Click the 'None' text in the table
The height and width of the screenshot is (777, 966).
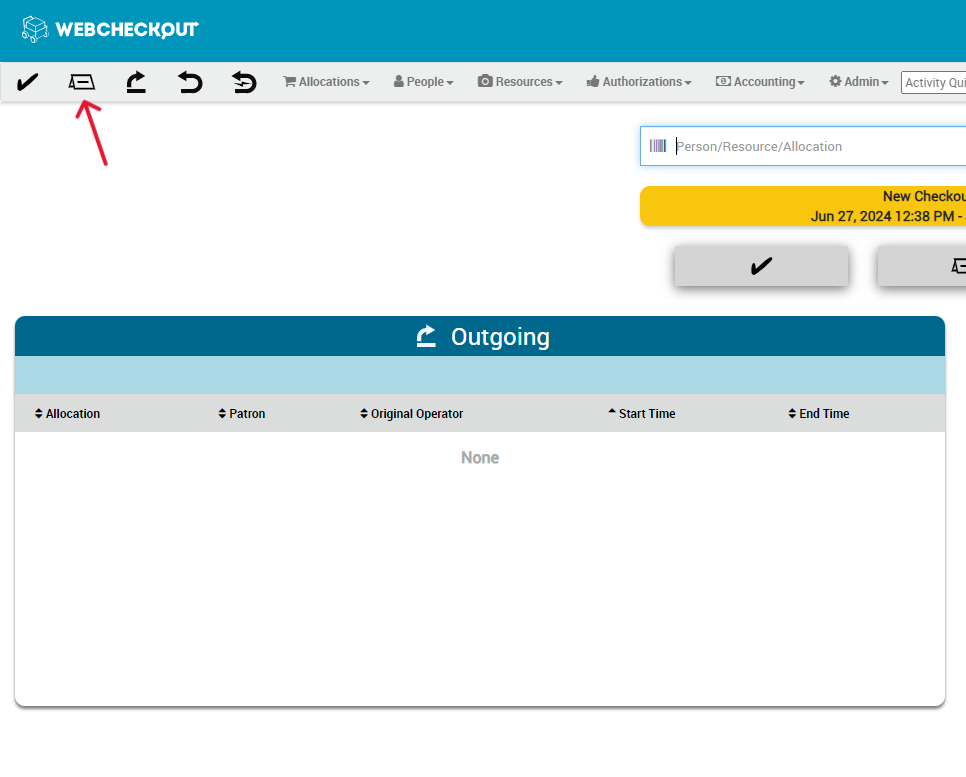click(x=480, y=457)
